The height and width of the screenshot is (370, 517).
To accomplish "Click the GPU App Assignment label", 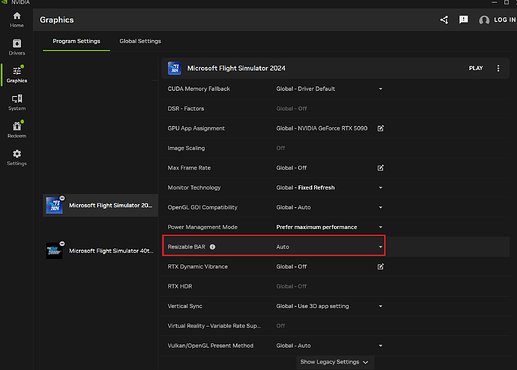I will [196, 128].
